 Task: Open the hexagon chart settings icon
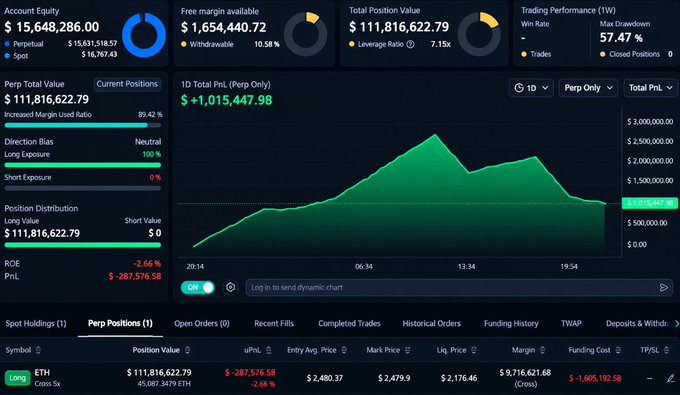[231, 287]
